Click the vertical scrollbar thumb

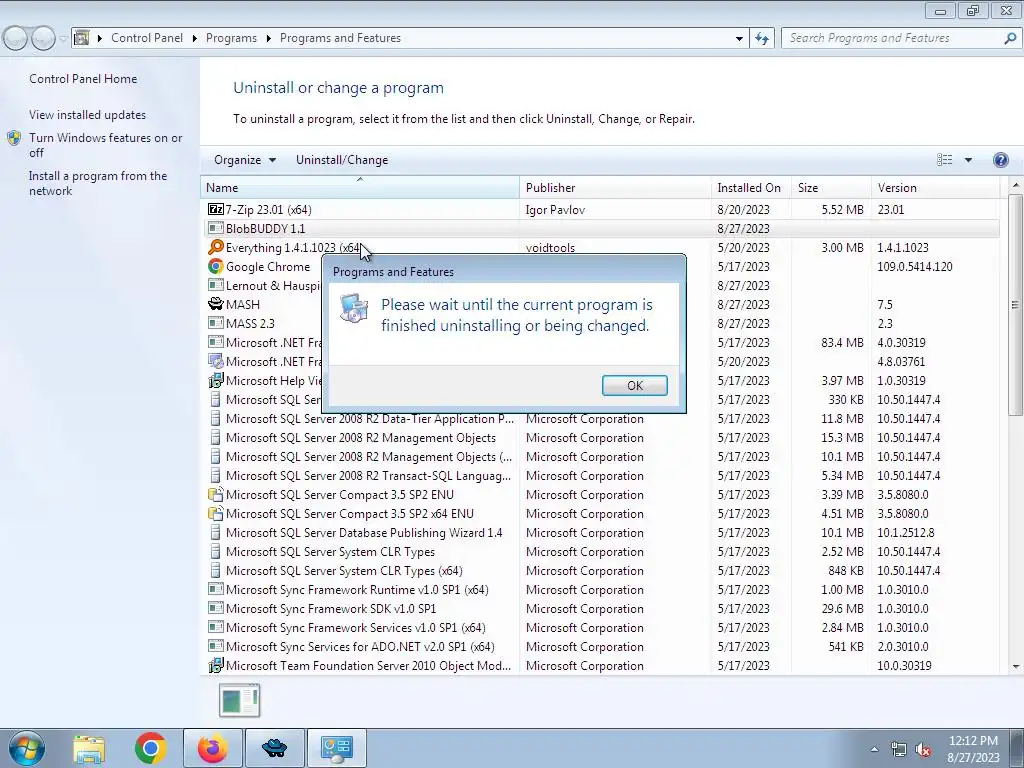click(1015, 304)
